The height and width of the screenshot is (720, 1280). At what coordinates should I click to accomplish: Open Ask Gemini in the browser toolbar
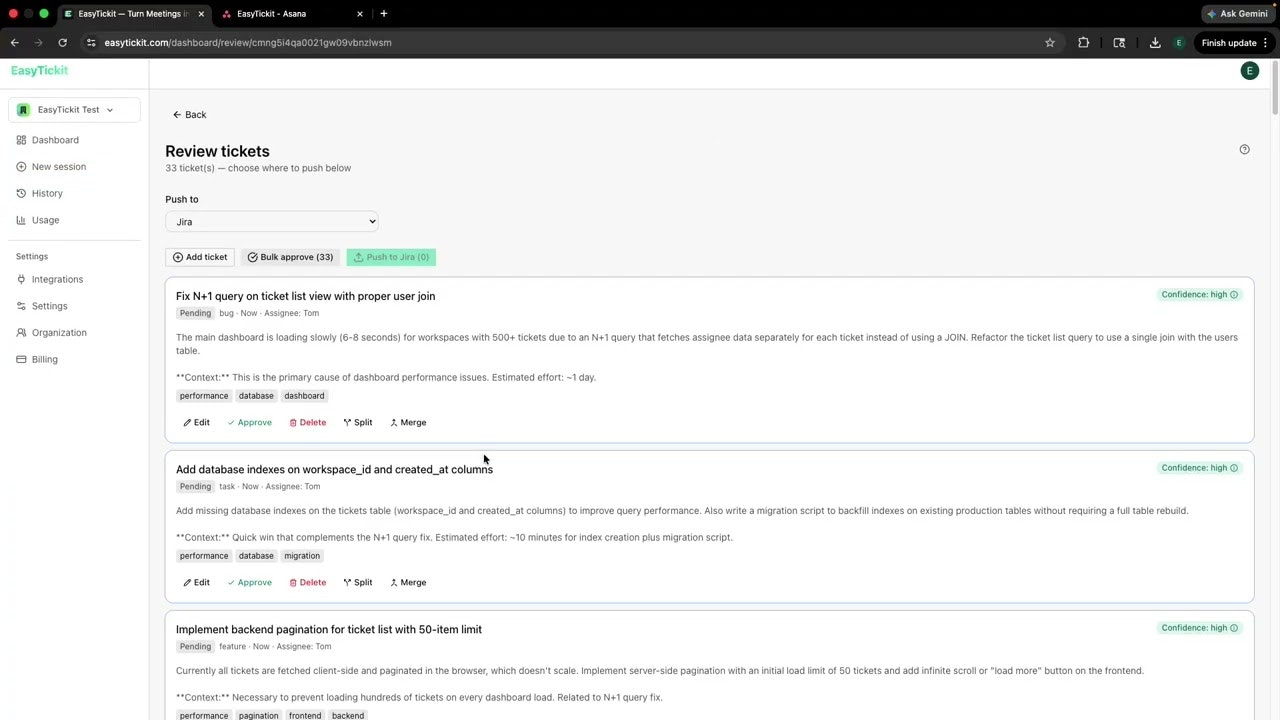coord(1238,13)
